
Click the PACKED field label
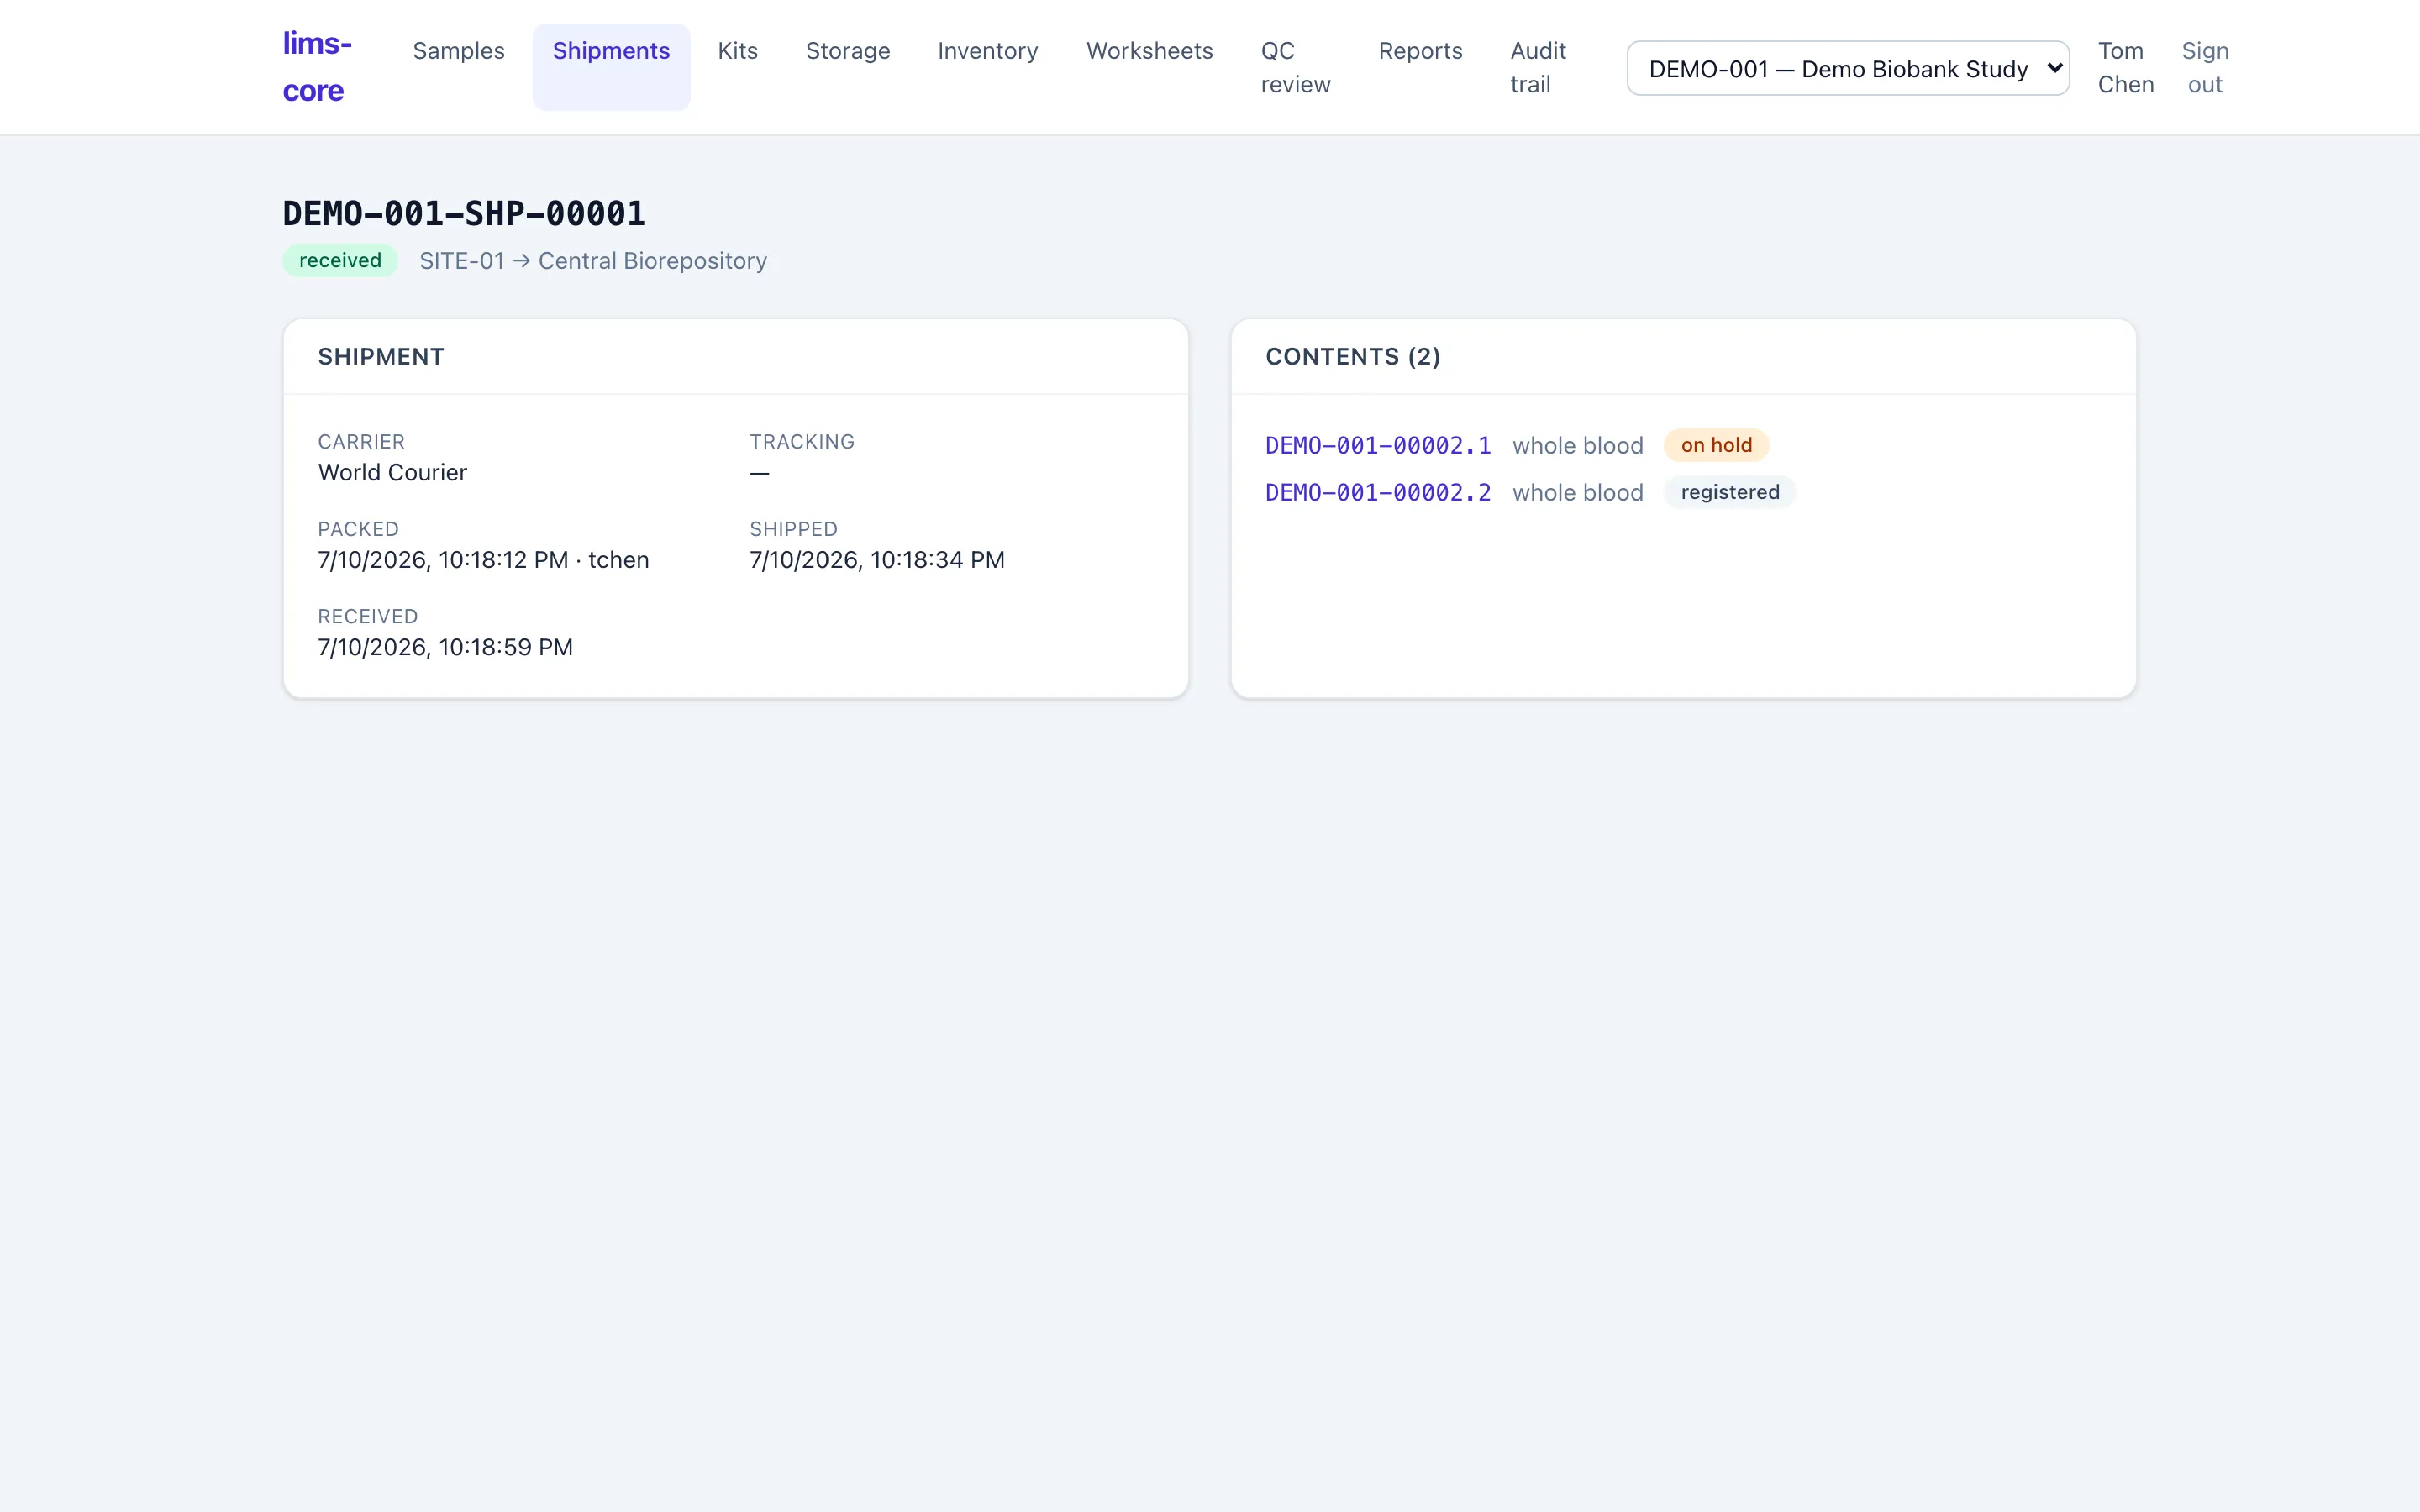[x=358, y=529]
